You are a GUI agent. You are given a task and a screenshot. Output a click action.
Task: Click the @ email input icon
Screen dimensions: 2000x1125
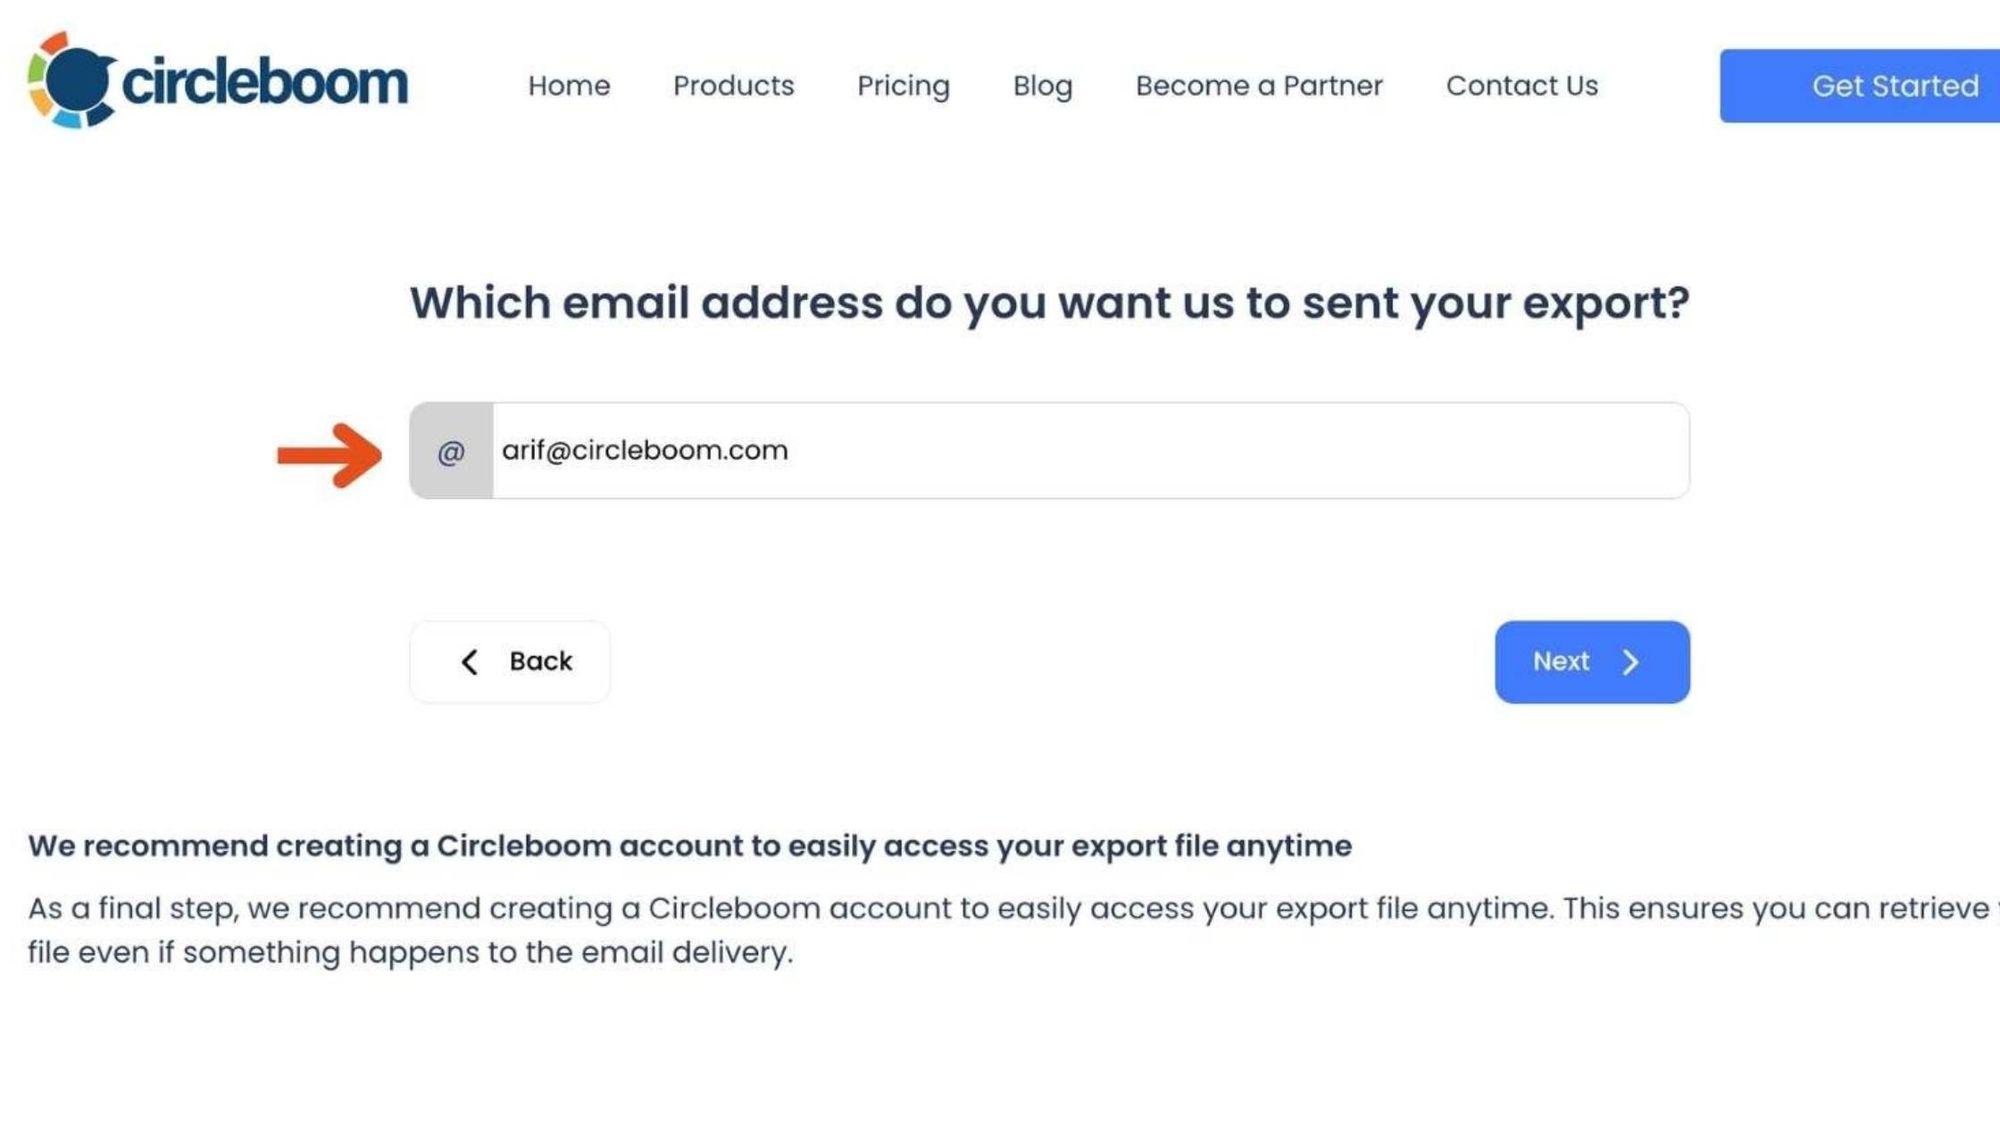pos(451,451)
